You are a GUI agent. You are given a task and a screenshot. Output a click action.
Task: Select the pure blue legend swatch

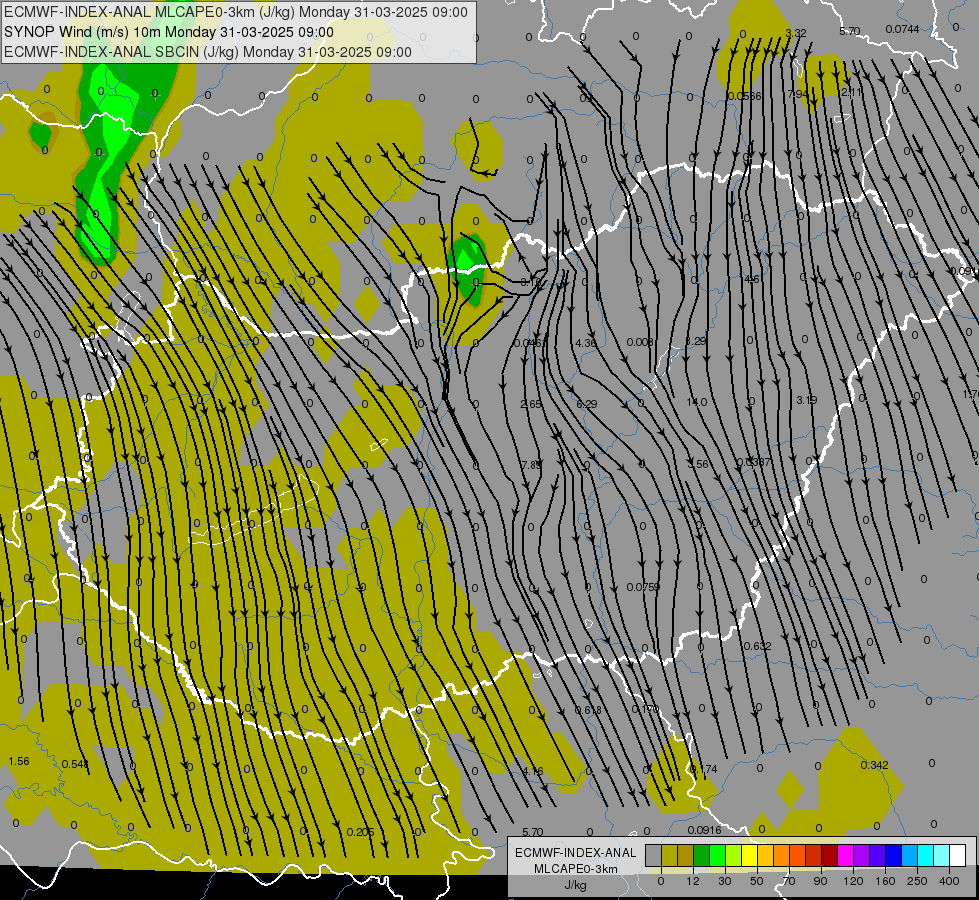[893, 855]
